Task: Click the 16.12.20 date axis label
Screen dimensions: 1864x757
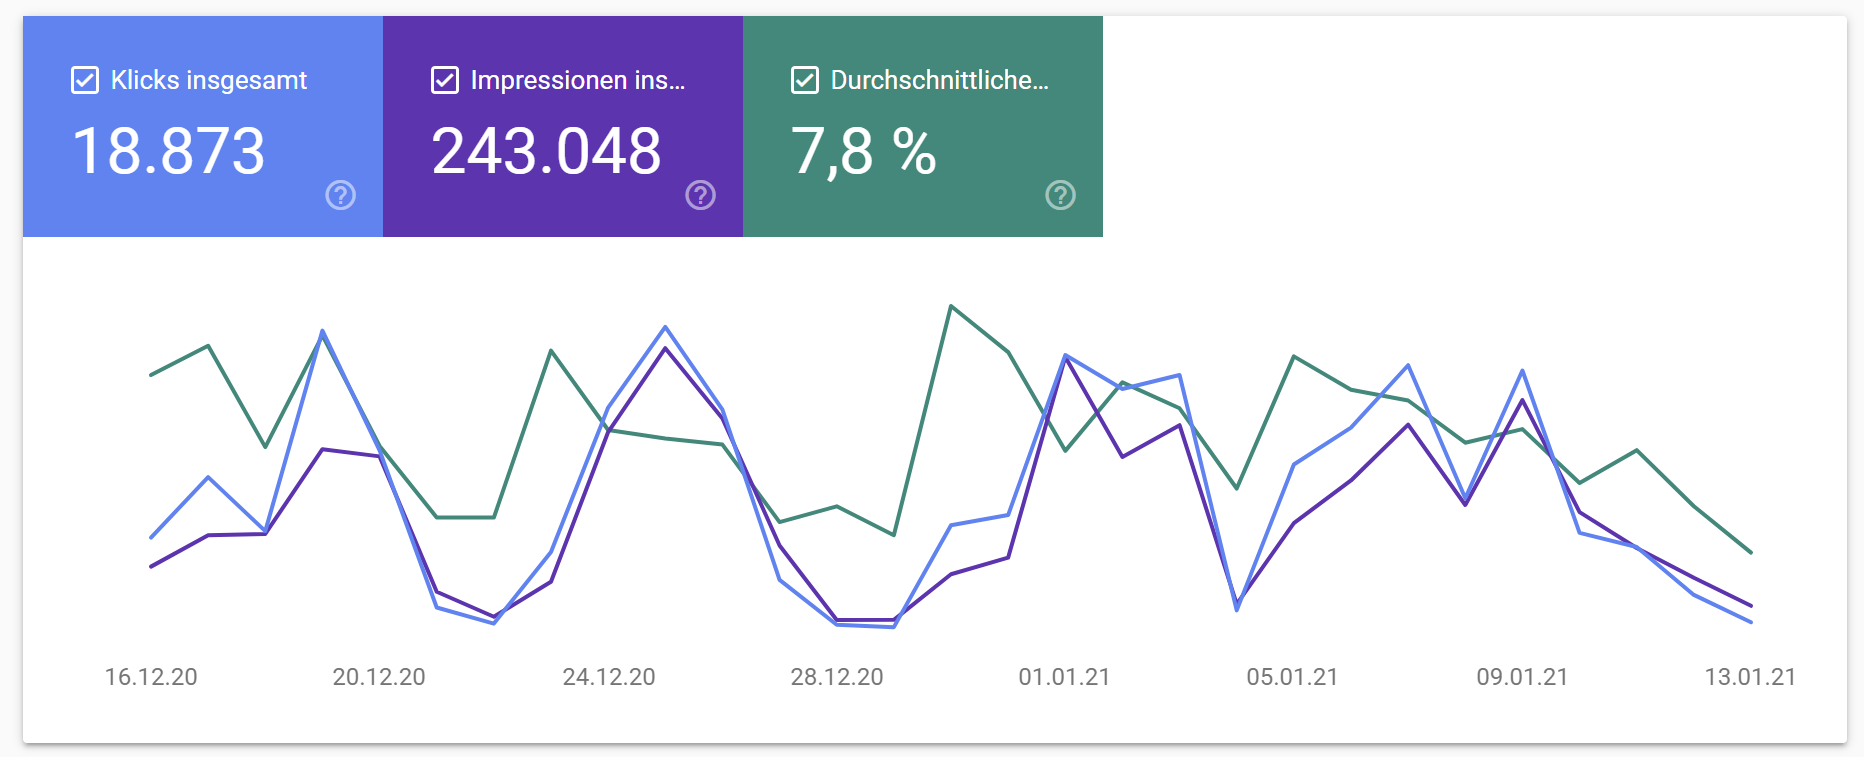Action: (151, 677)
